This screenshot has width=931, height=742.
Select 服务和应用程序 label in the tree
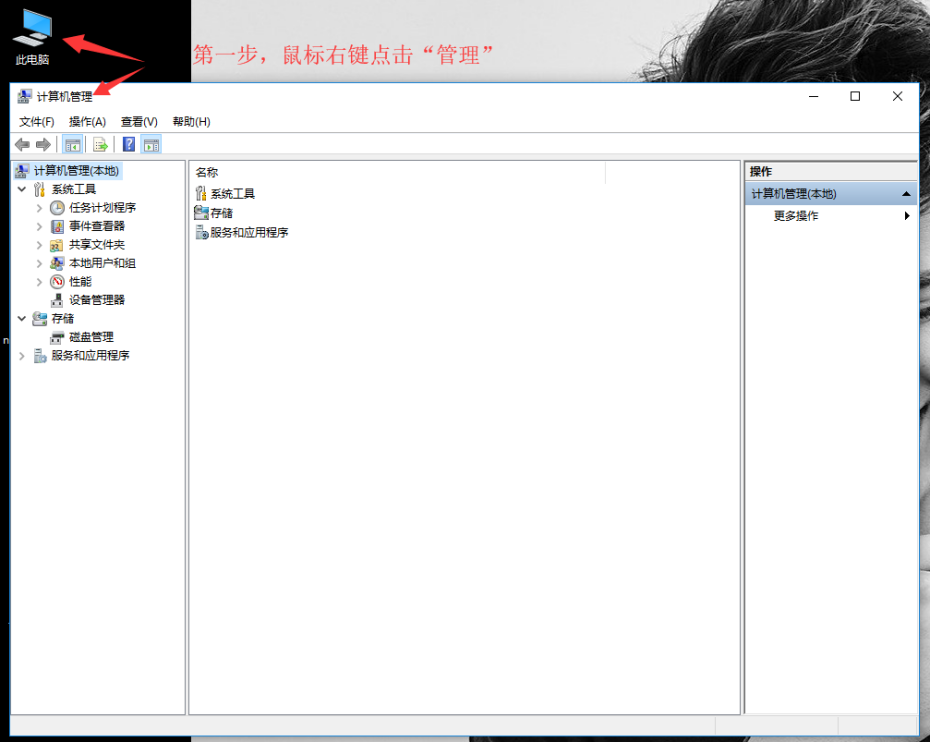[90, 356]
